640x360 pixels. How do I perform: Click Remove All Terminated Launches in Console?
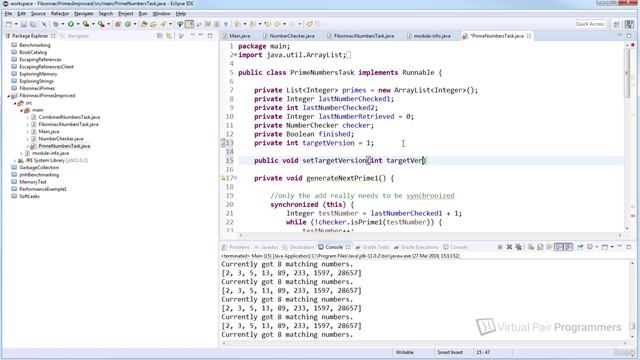(x=519, y=247)
